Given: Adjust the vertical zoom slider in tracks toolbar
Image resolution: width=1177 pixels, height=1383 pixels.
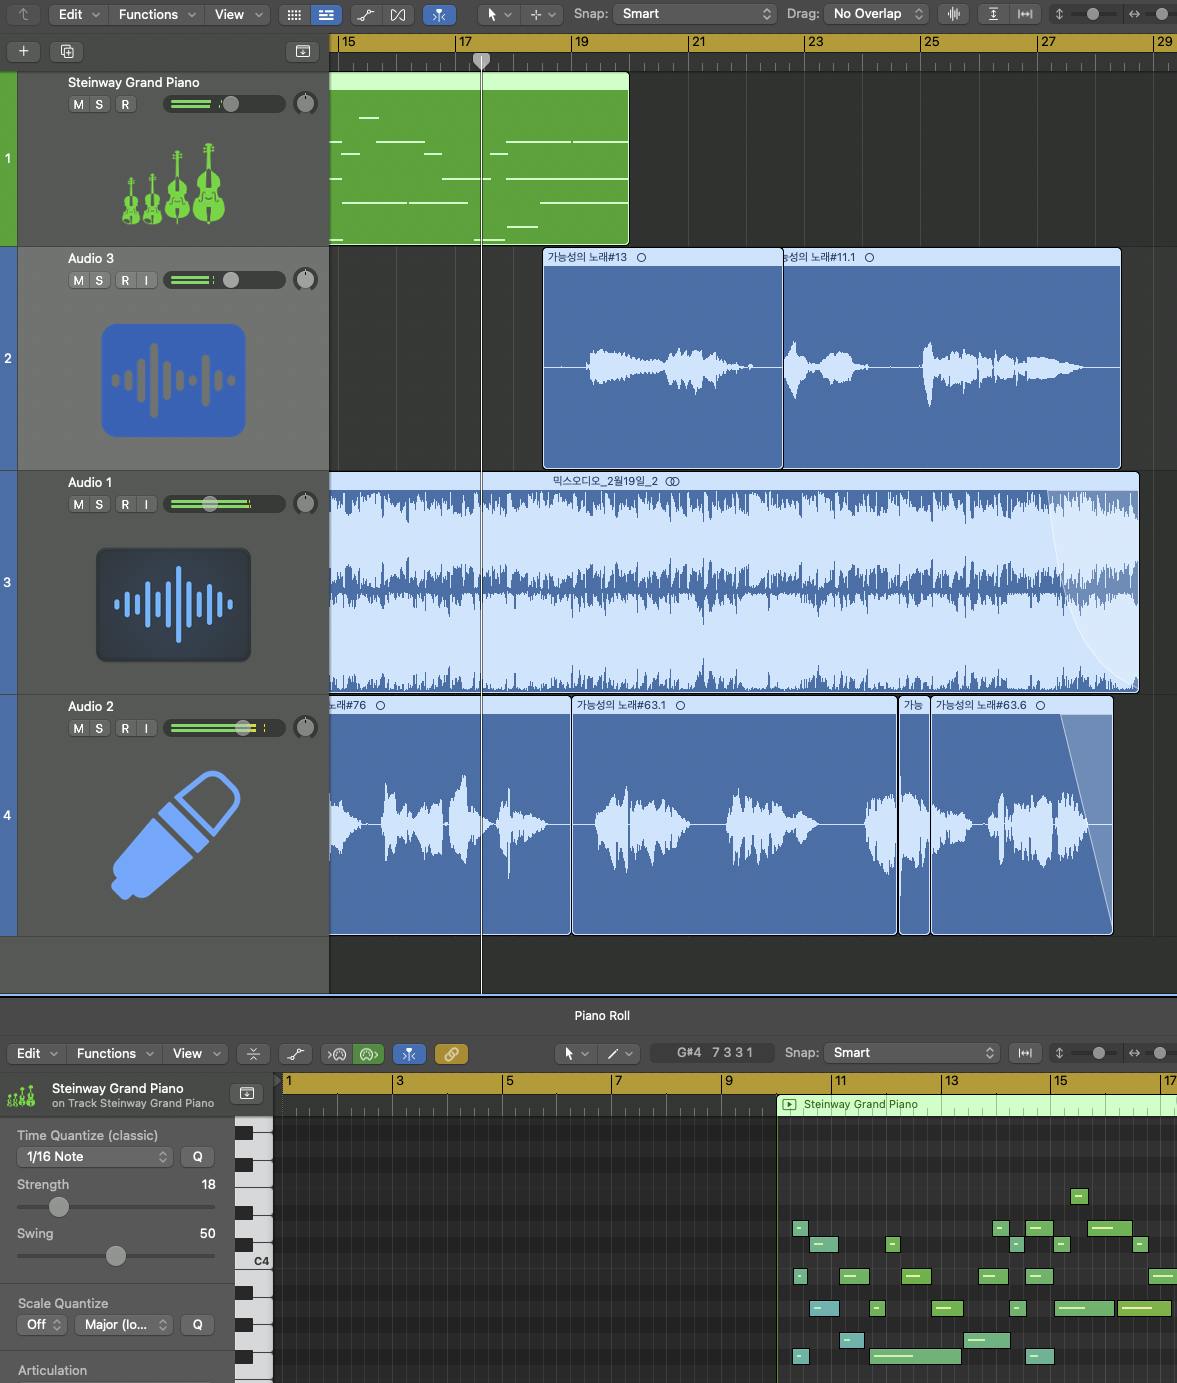Looking at the screenshot, I should [1092, 14].
